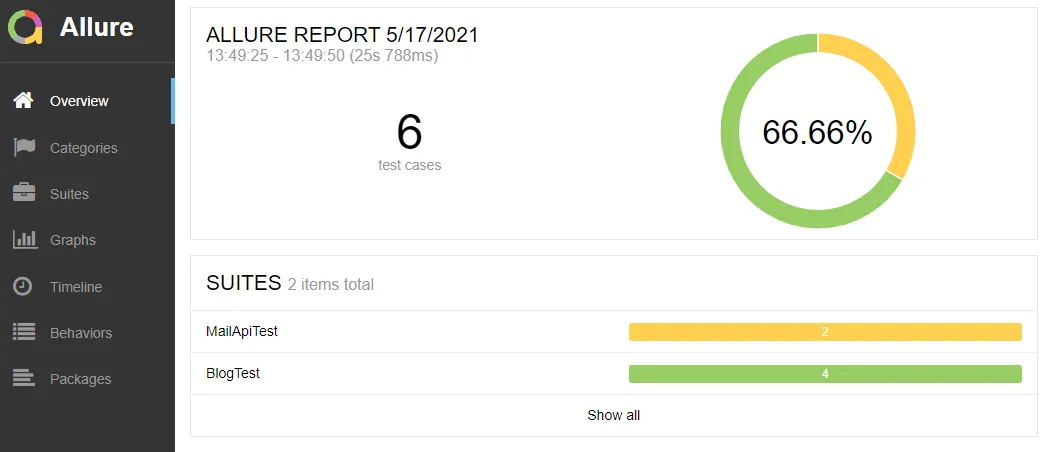The width and height of the screenshot is (1053, 452).
Task: Click BlogTest green status bar
Action: [x=825, y=374]
